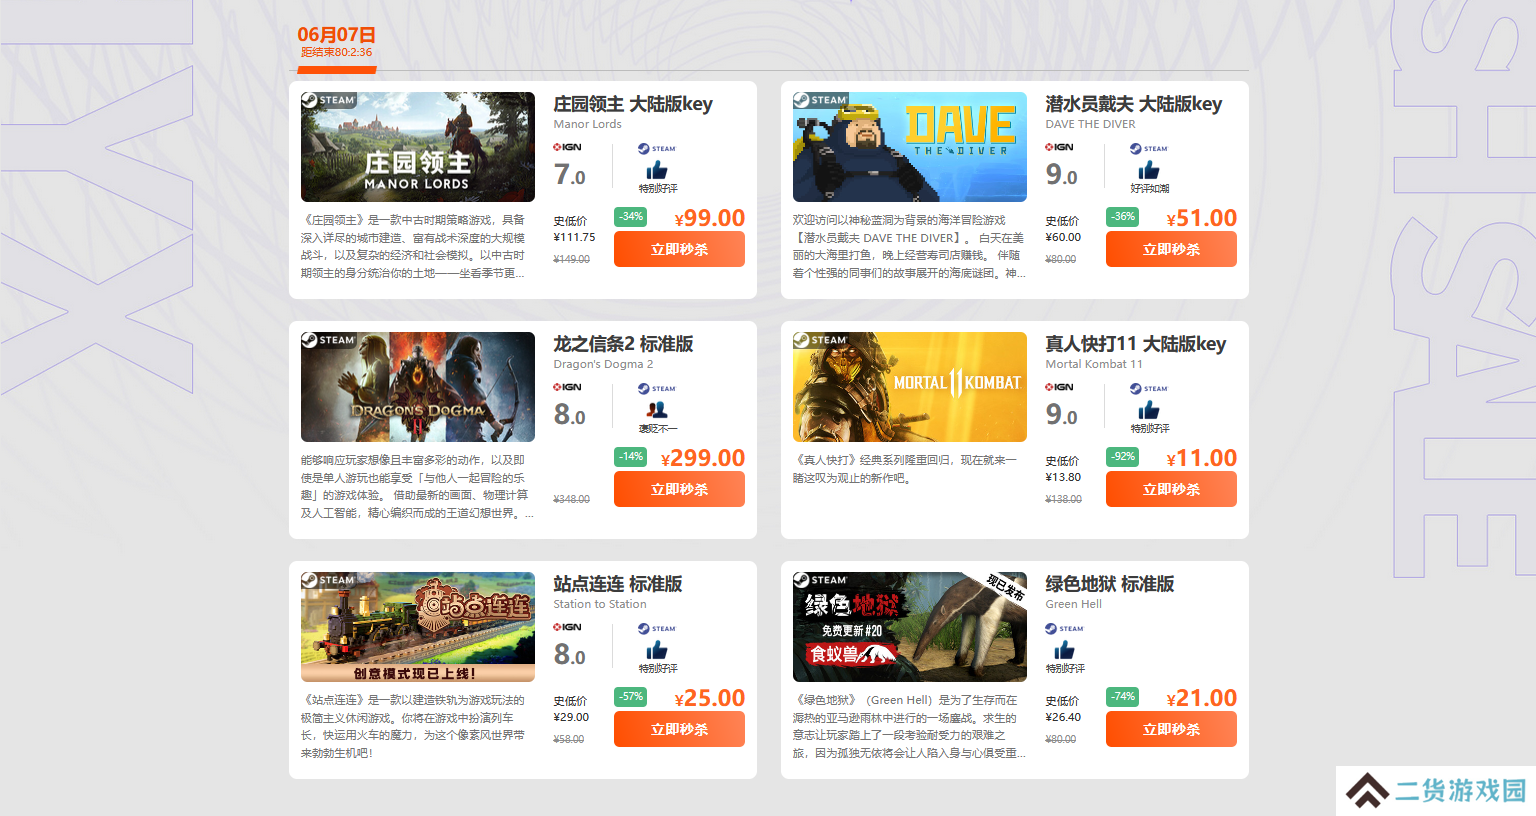Click the -34% discount badge
This screenshot has width=1536, height=816.
click(x=631, y=216)
